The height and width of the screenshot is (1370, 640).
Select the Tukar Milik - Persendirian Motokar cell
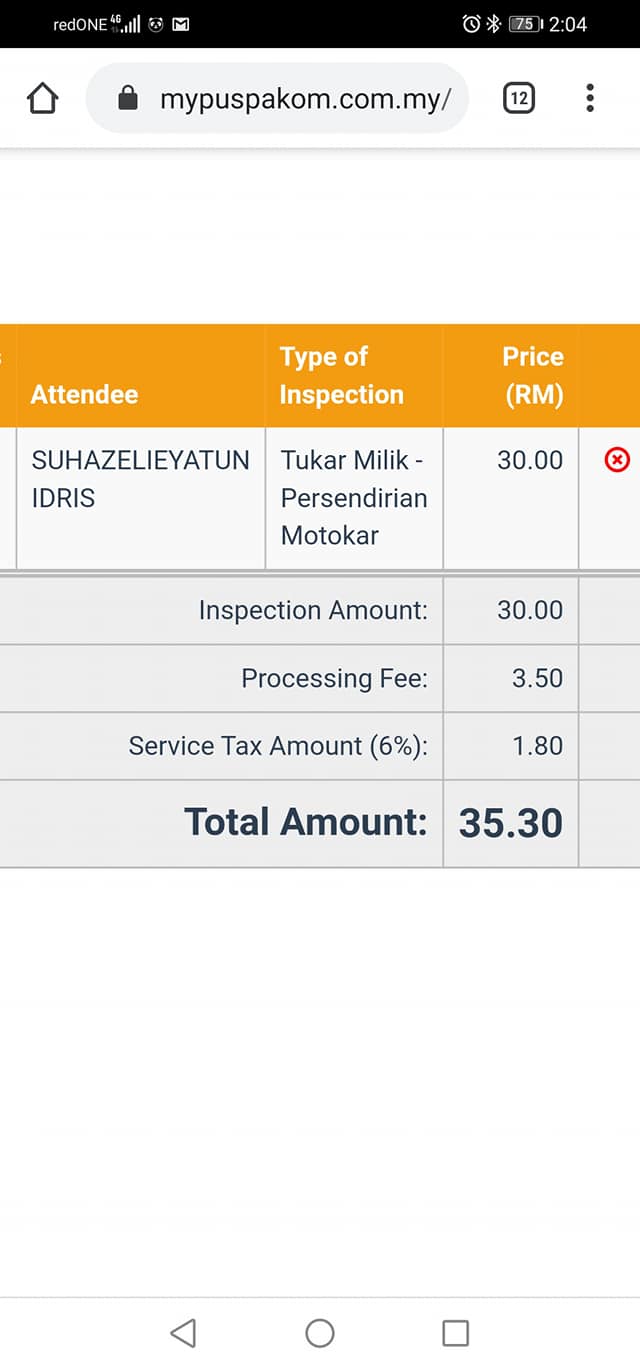point(354,498)
